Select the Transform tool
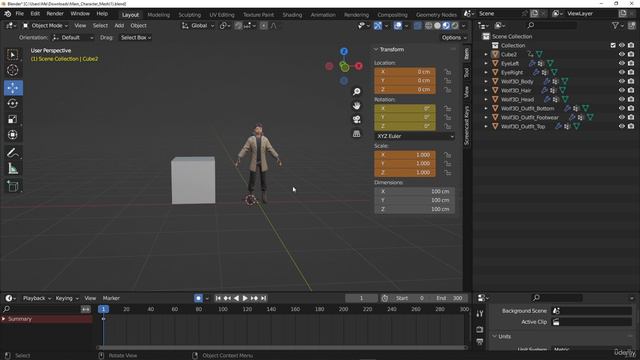The image size is (640, 360). pyautogui.click(x=13, y=135)
